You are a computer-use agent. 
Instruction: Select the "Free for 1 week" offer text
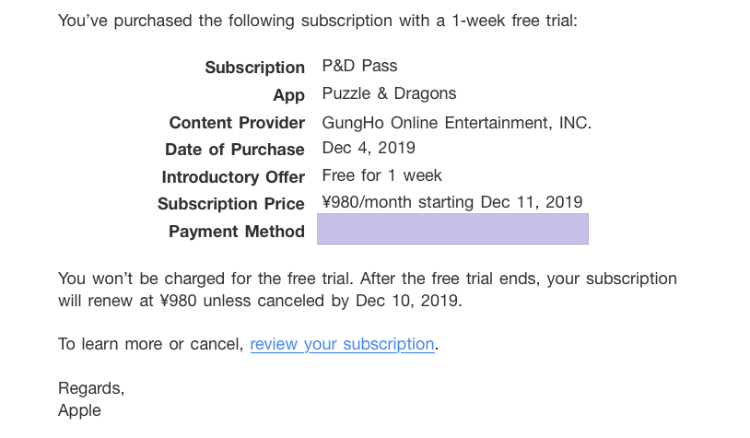pos(382,176)
